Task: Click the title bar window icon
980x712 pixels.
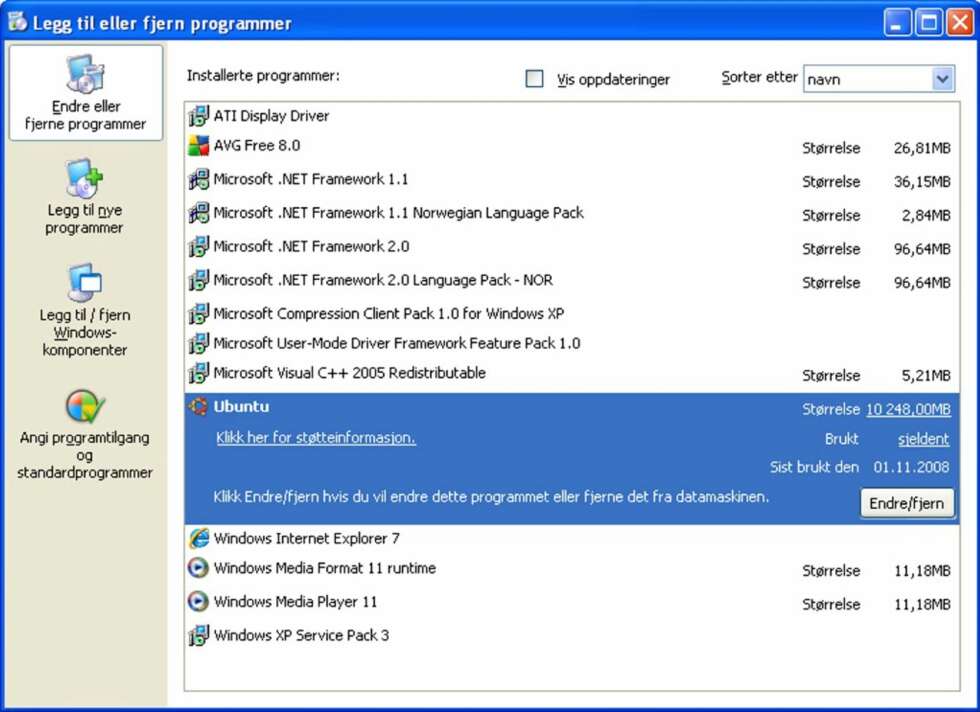Action: click(18, 23)
